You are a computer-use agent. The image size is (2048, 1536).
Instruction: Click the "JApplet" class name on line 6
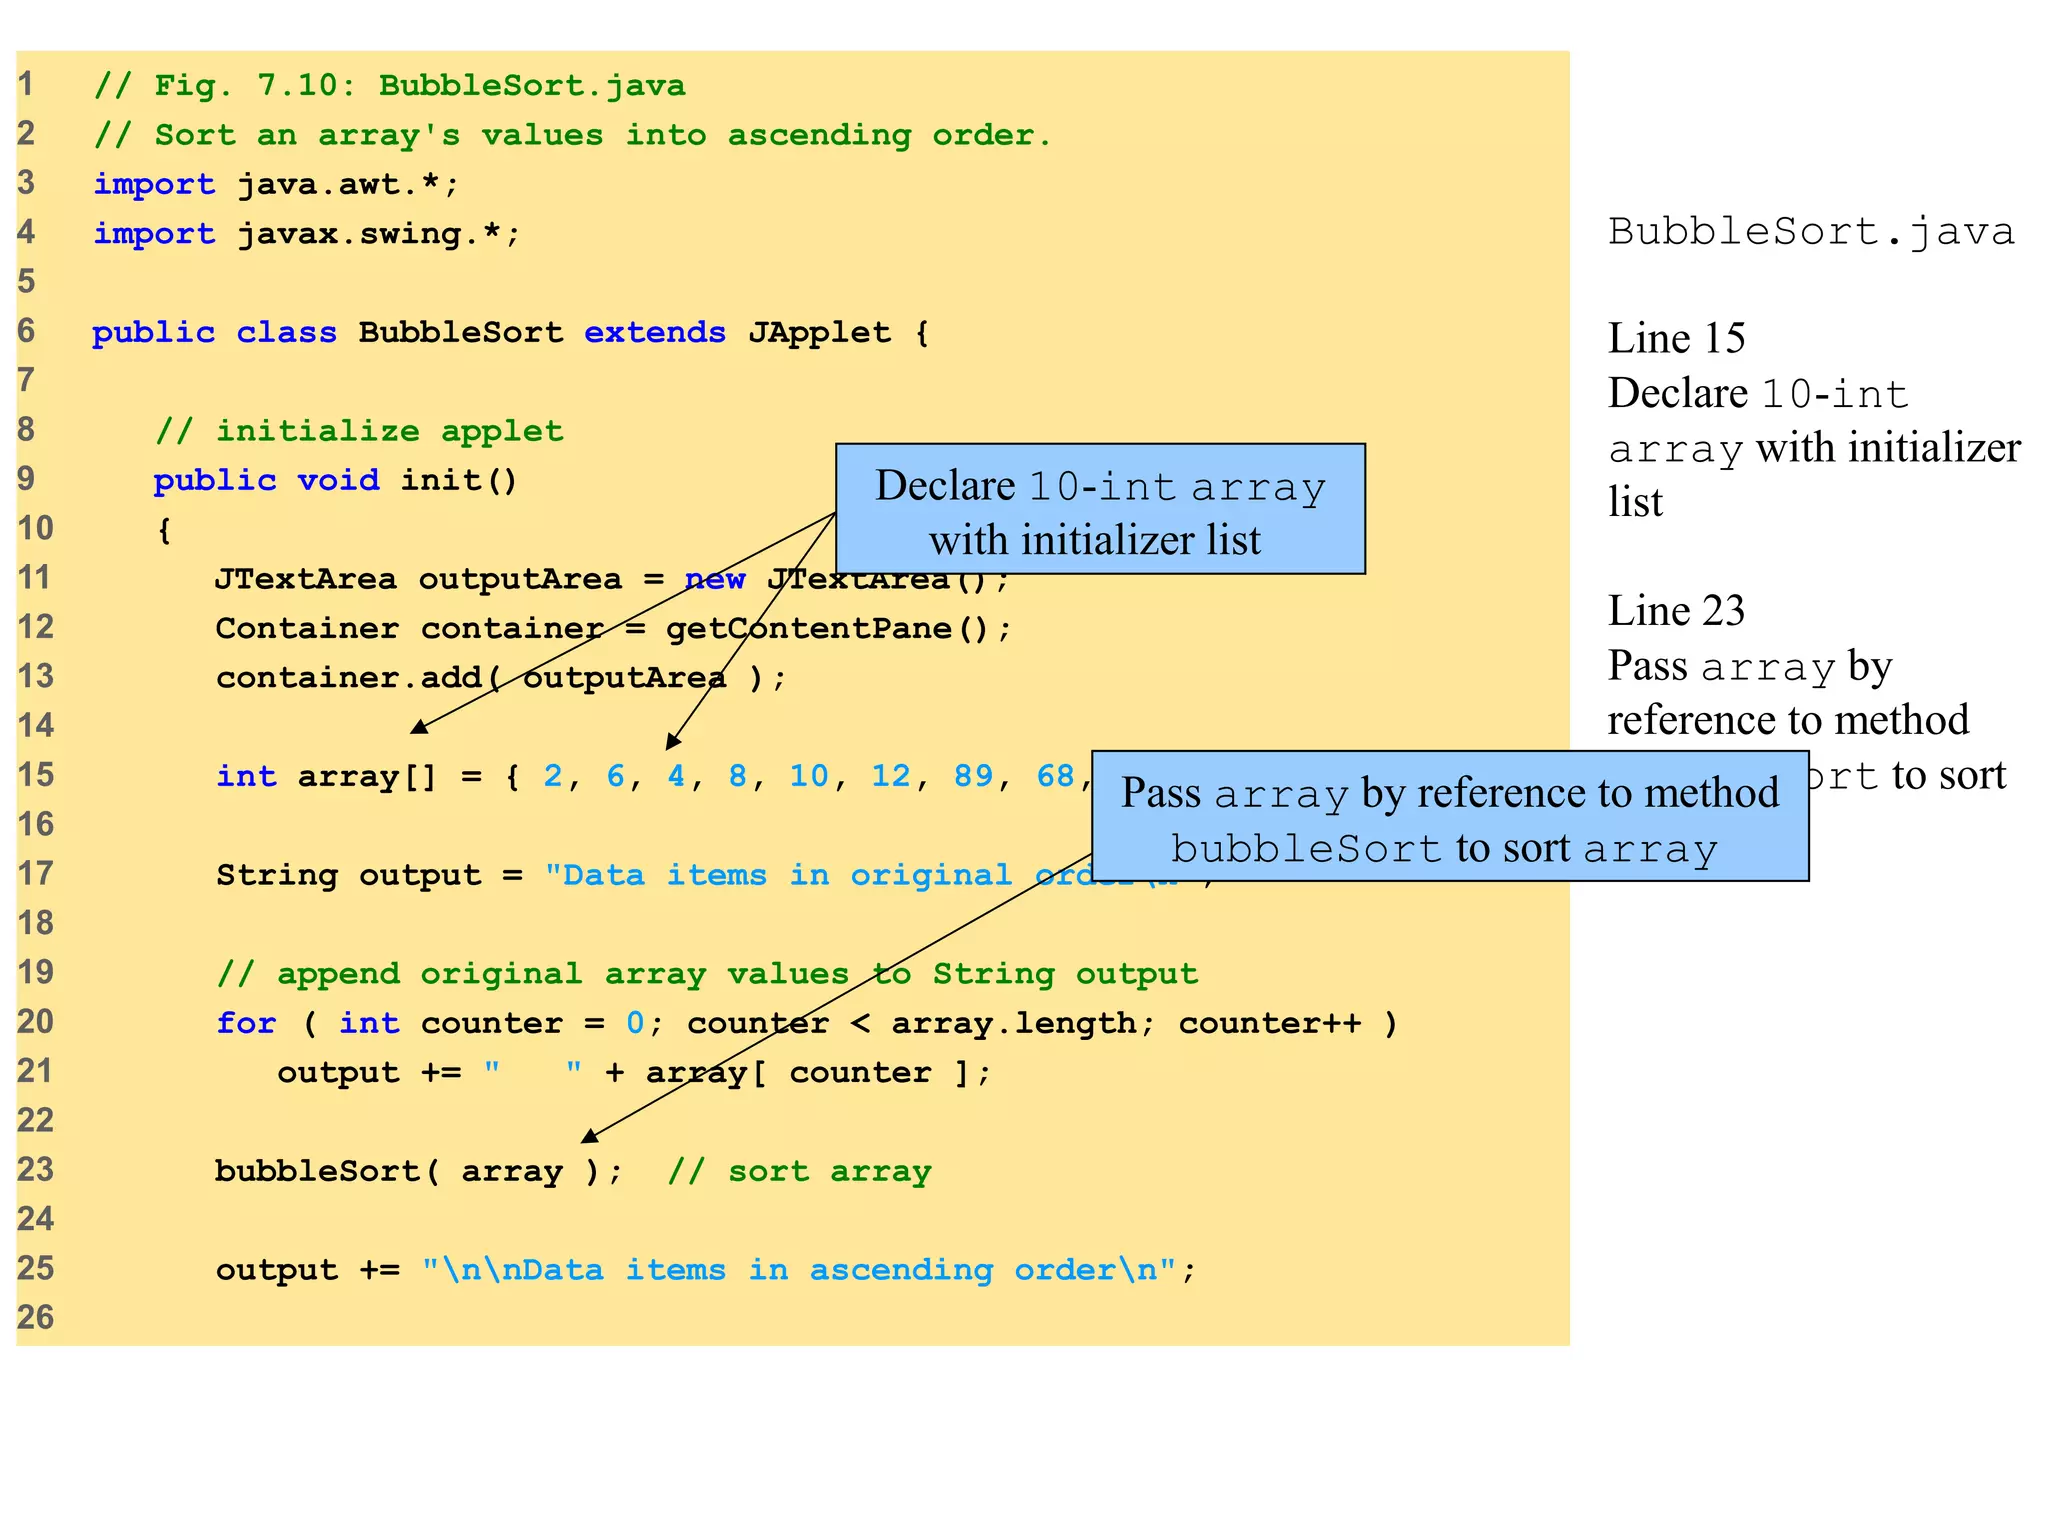click(819, 332)
